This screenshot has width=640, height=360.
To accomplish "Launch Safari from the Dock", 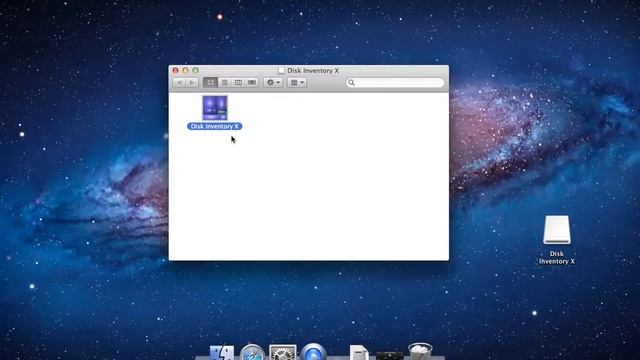I will [x=252, y=353].
